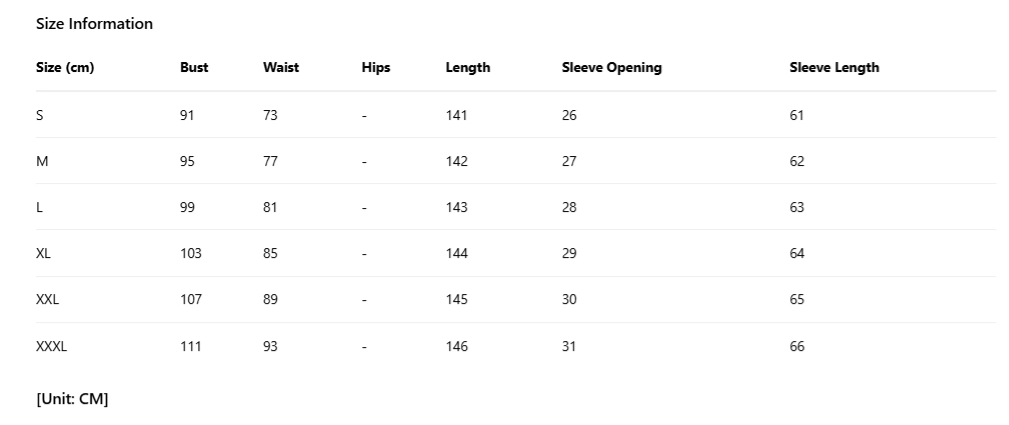Click the bust value 99 for size L
Image resolution: width=1009 pixels, height=425 pixels.
point(187,208)
